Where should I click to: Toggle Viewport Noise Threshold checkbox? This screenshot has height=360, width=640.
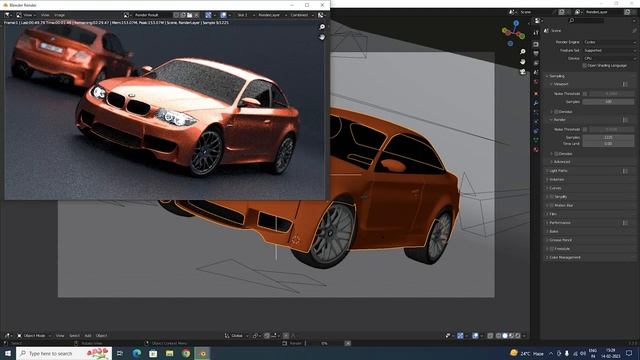tap(585, 94)
